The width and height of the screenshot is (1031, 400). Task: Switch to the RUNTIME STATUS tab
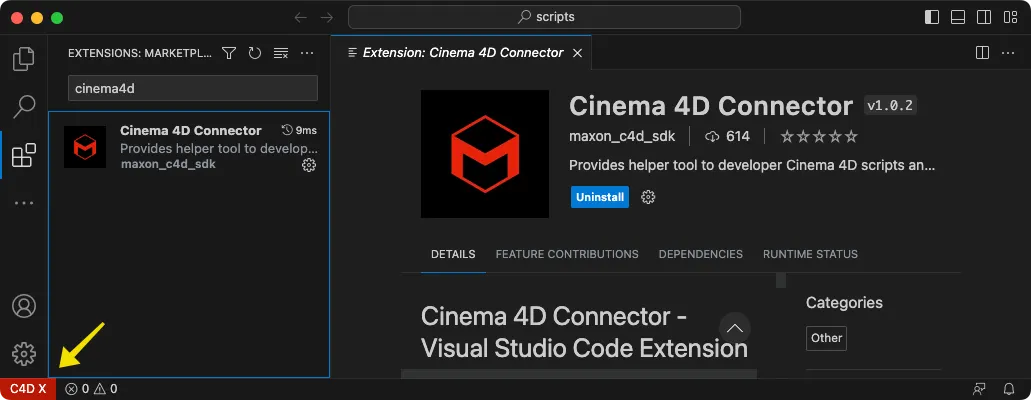point(810,254)
